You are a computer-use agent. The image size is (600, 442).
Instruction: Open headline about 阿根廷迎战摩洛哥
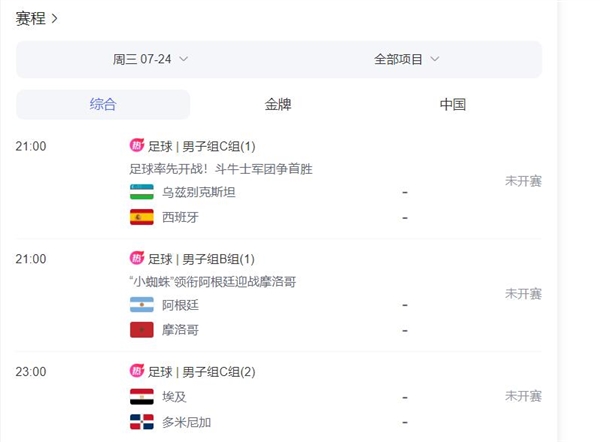pos(213,282)
